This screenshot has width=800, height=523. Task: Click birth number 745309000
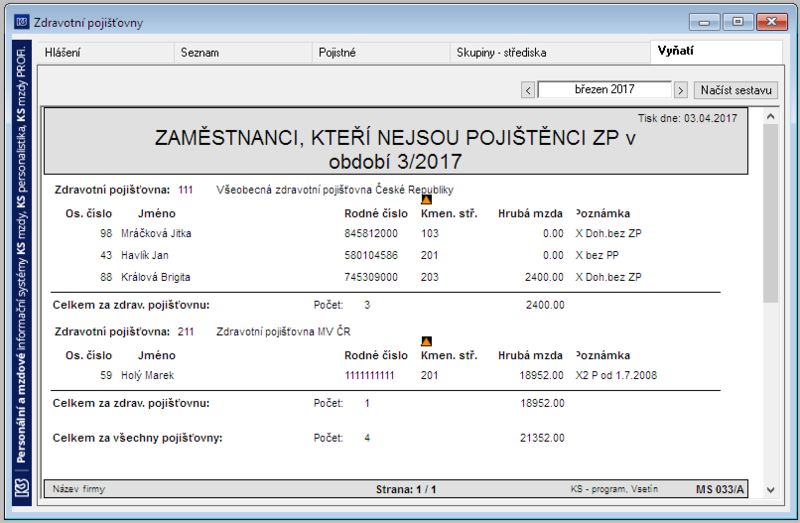(371, 277)
